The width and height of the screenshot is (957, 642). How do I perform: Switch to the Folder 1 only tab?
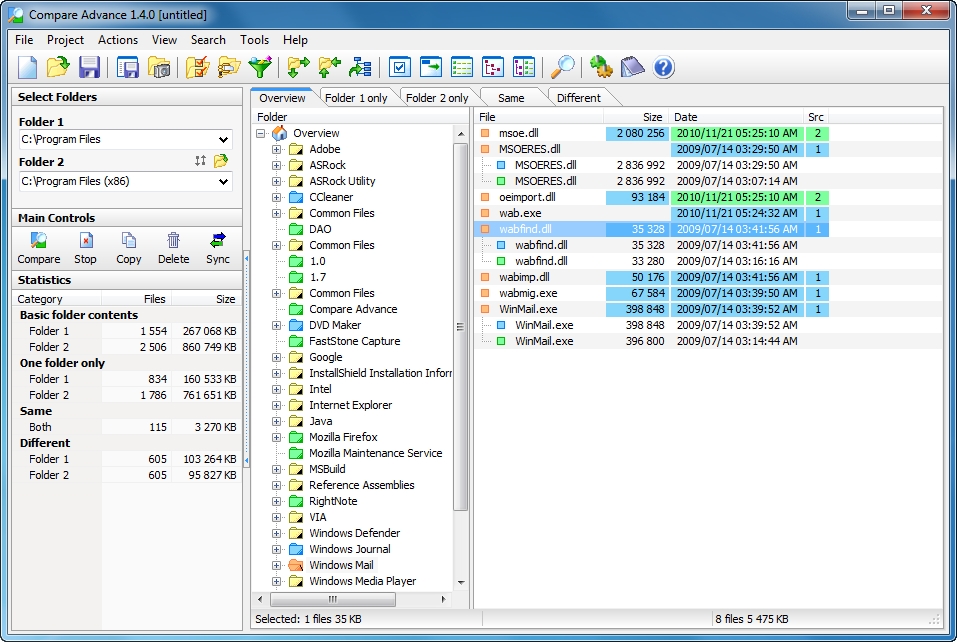[356, 98]
